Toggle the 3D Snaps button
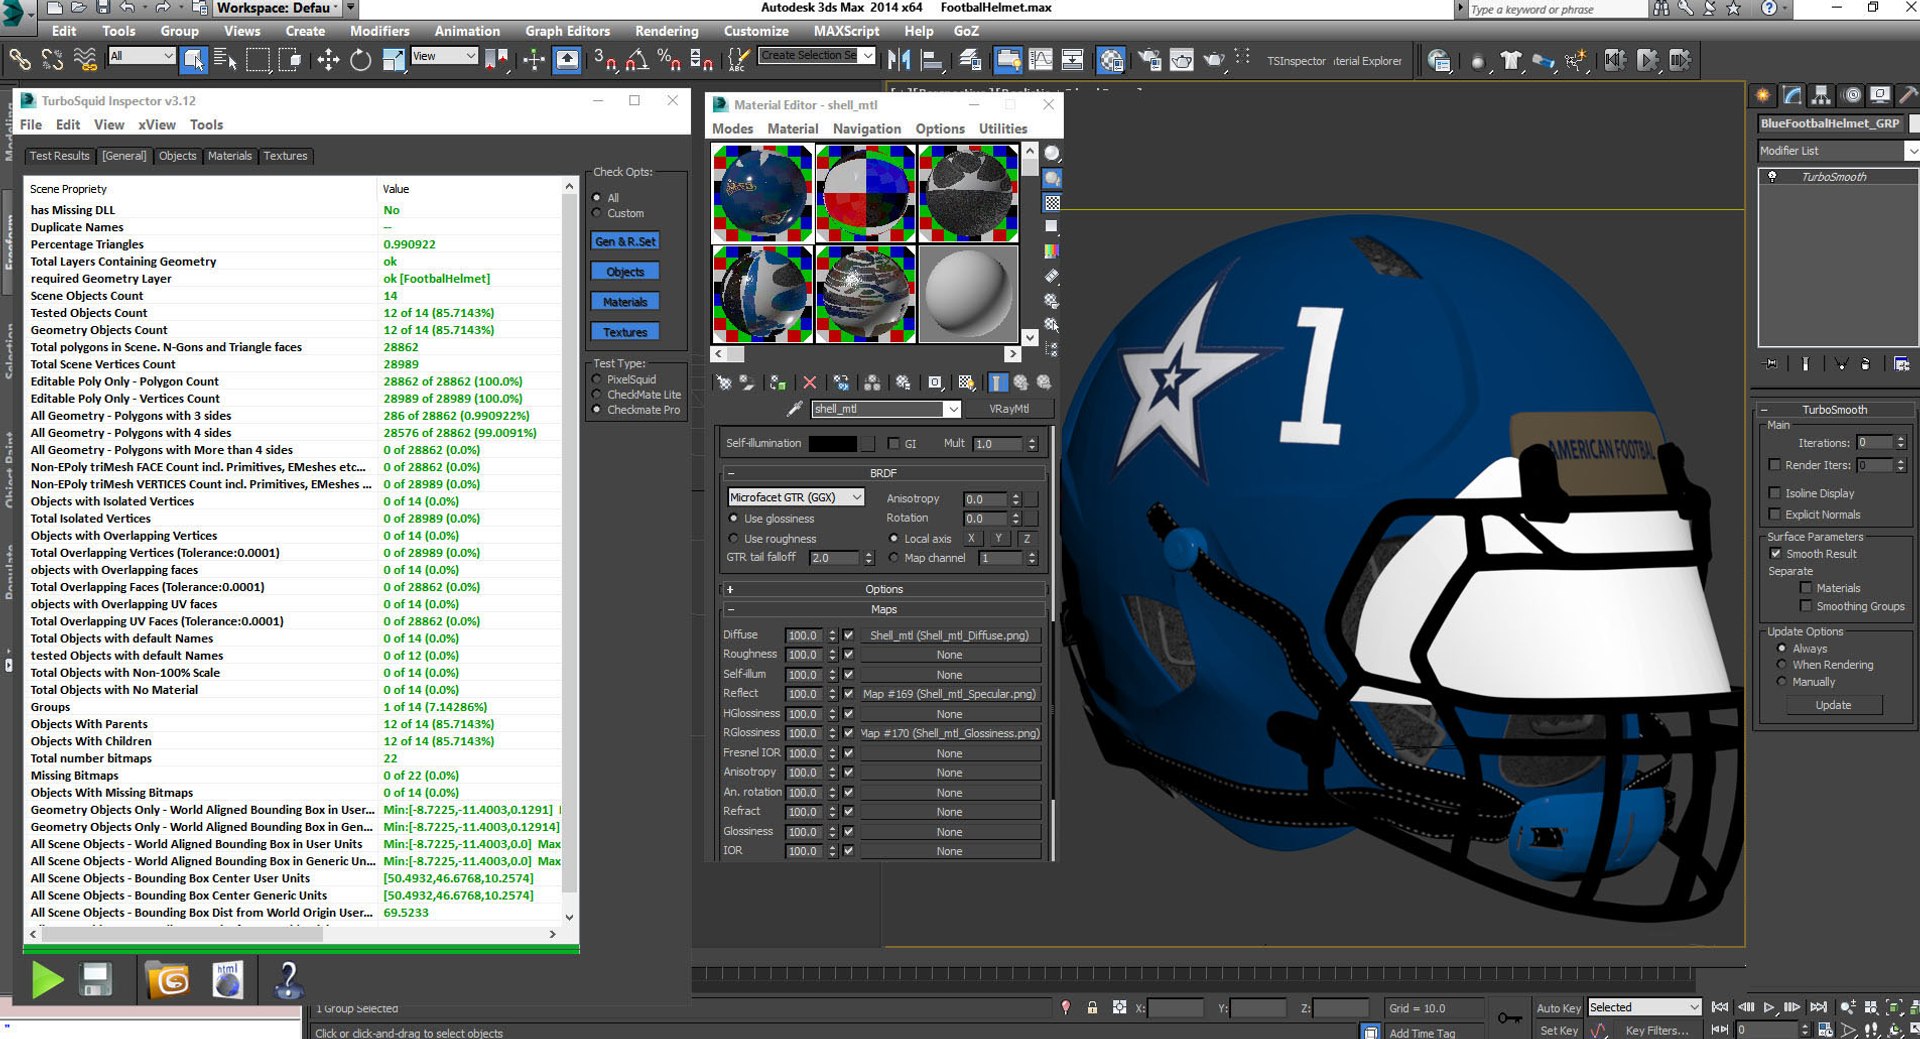 [x=604, y=60]
